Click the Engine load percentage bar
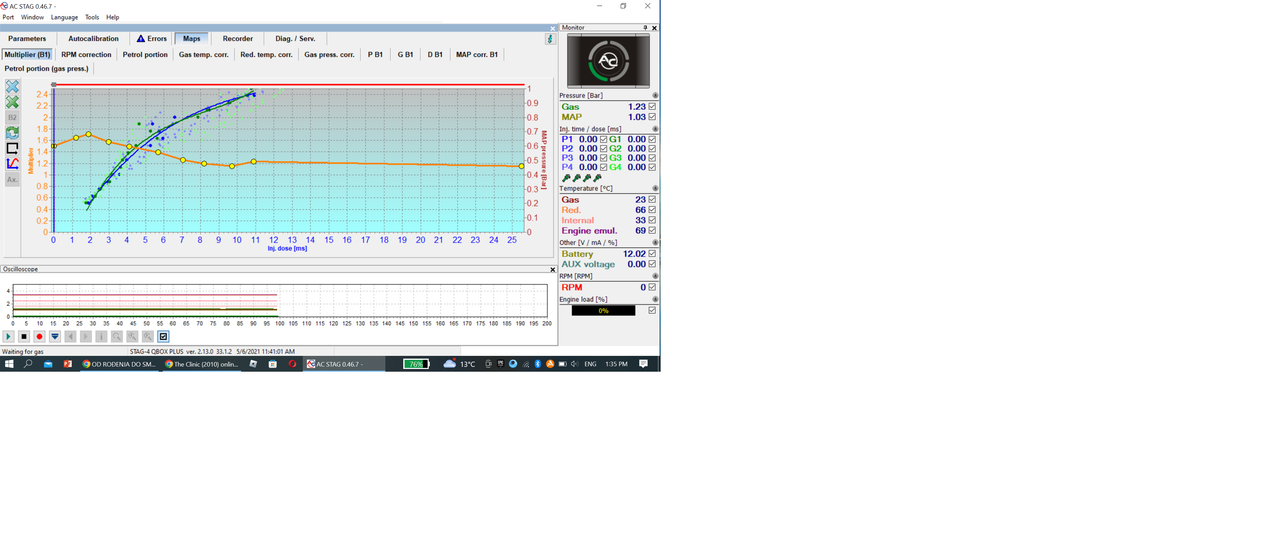Viewport: 1280px width, 539px height. coord(603,311)
